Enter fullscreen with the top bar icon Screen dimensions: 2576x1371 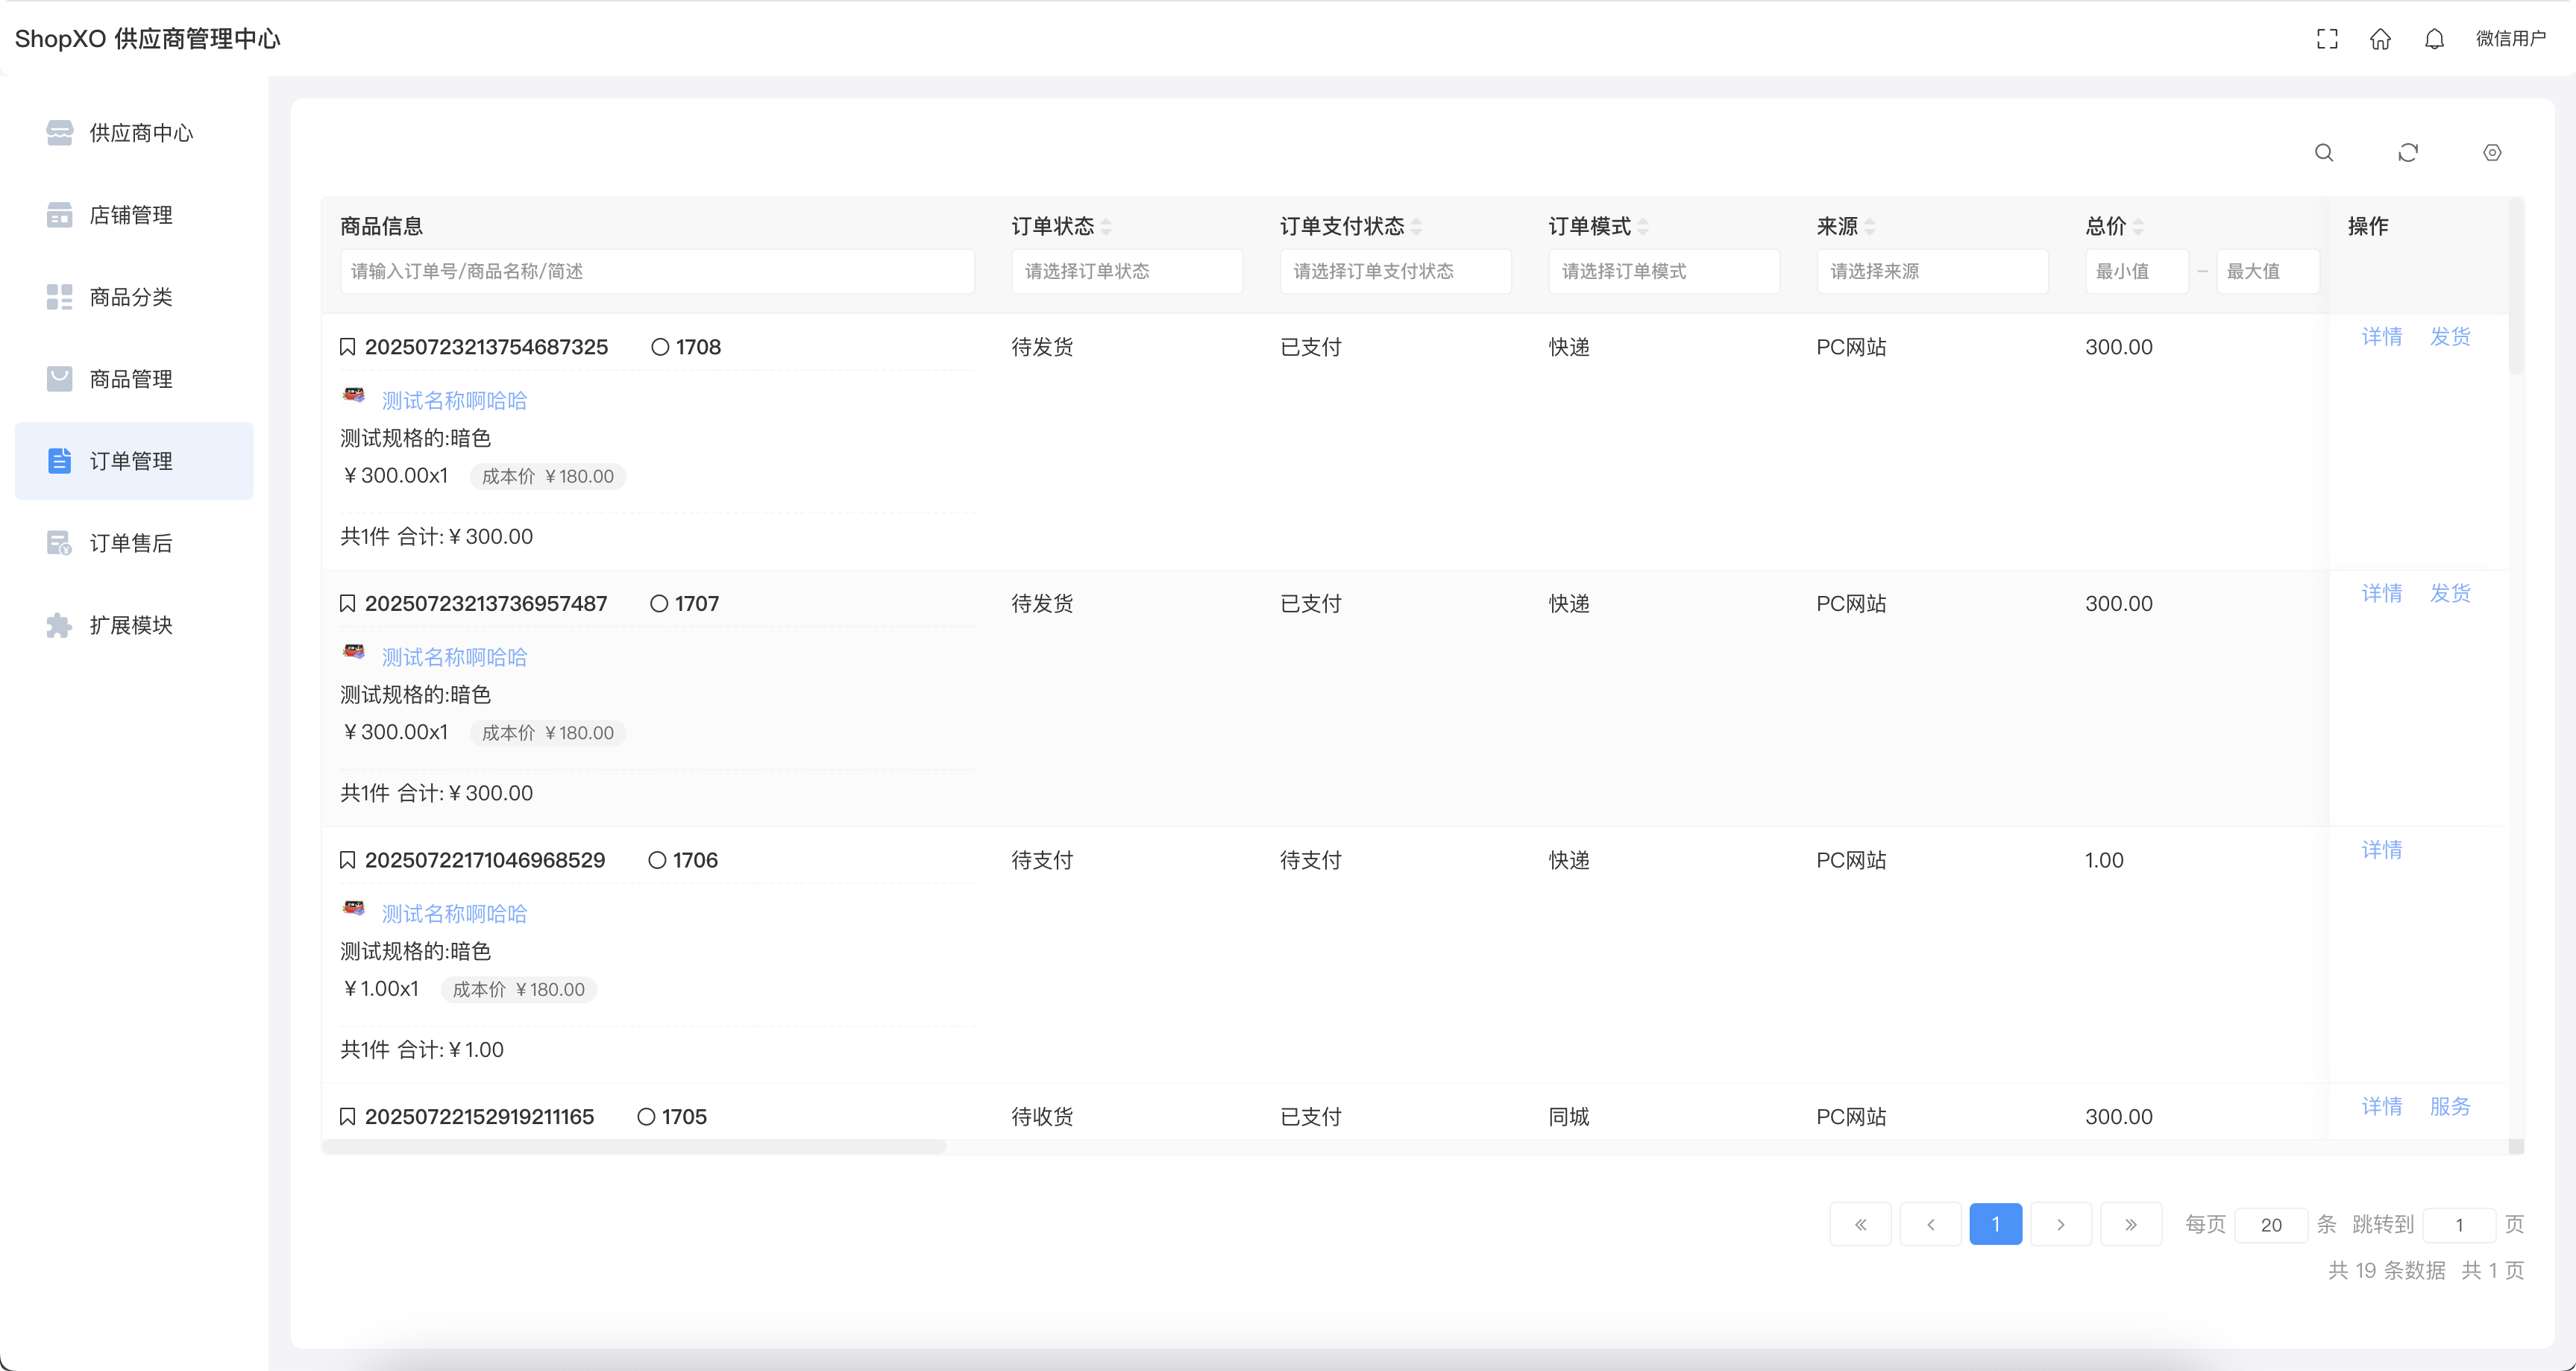pyautogui.click(x=2327, y=39)
